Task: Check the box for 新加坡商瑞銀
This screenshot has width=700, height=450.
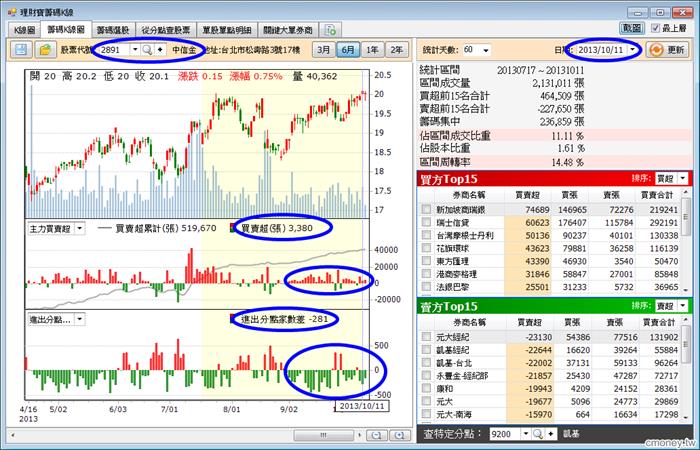Action: click(426, 209)
